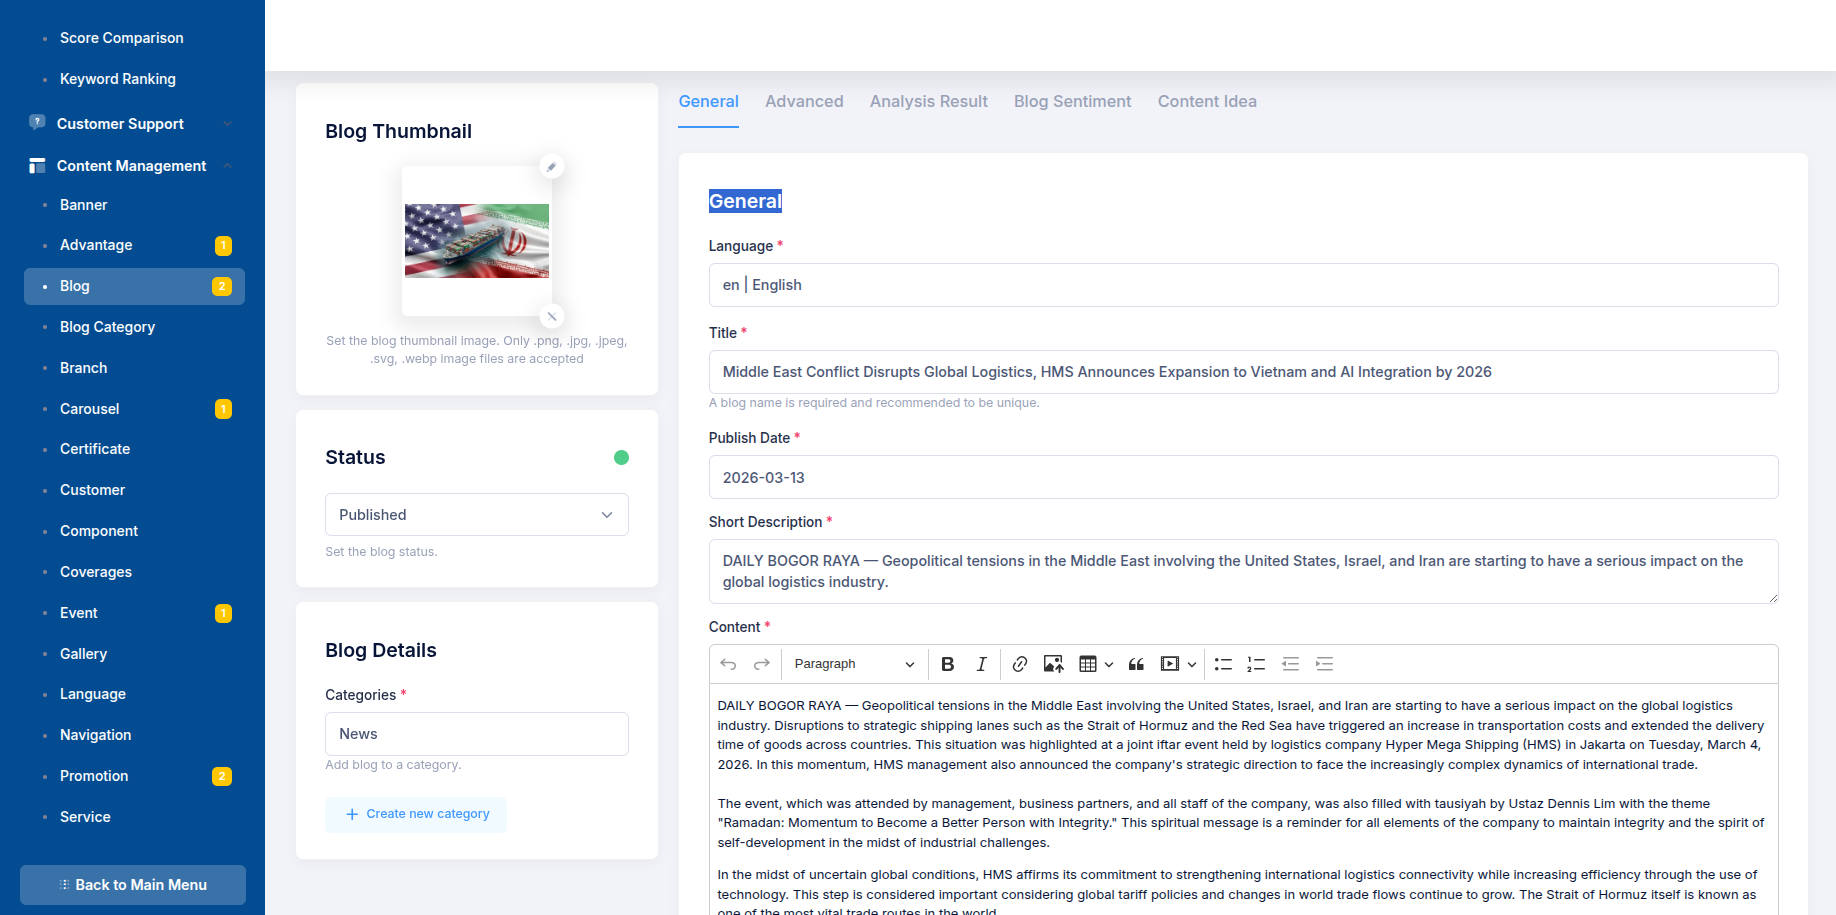The image size is (1836, 915).
Task: Undo the last edit in the content editor
Action: tap(728, 664)
